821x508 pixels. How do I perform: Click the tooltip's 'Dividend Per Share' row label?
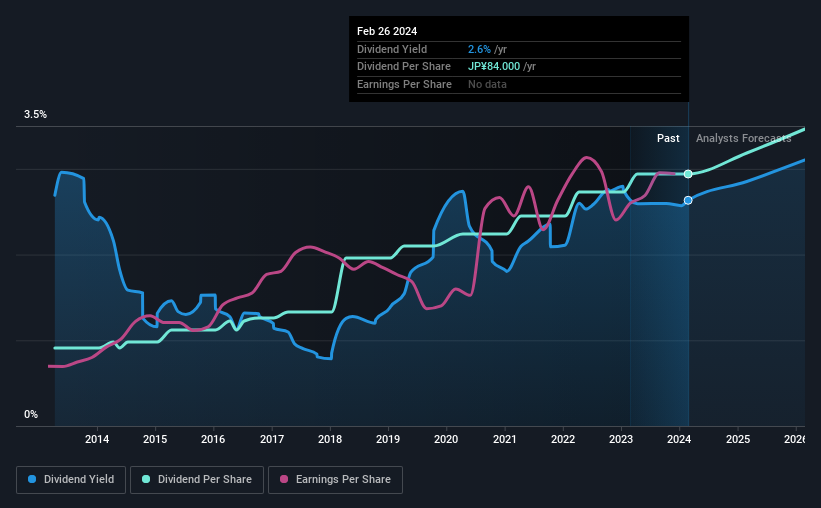tap(404, 67)
